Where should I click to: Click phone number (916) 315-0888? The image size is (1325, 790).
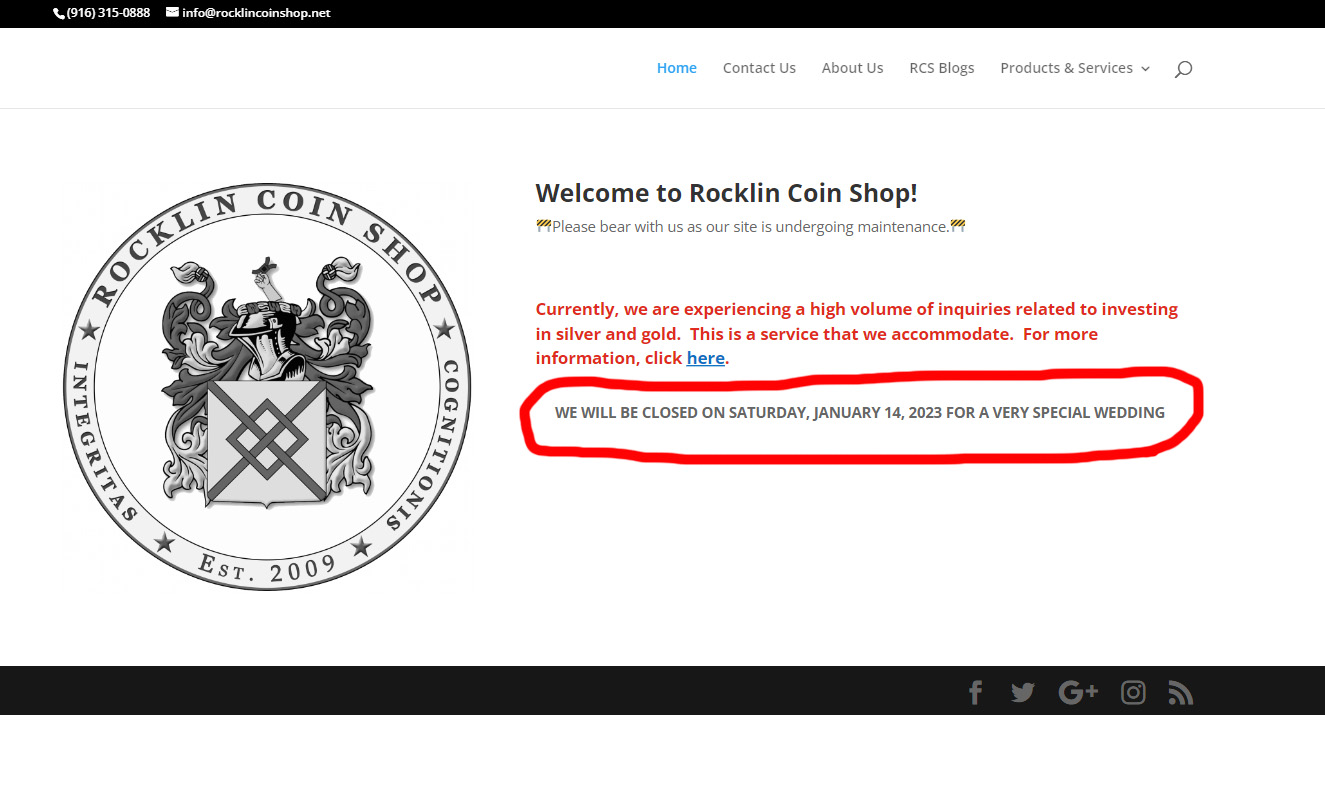point(108,13)
